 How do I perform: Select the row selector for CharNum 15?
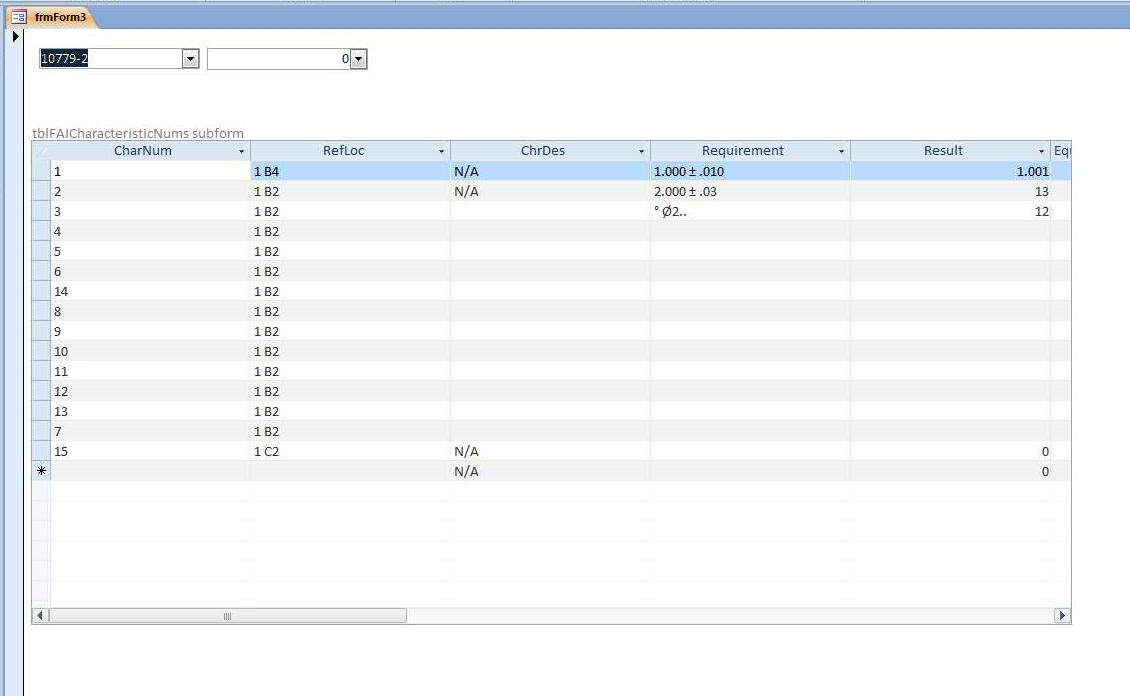41,451
